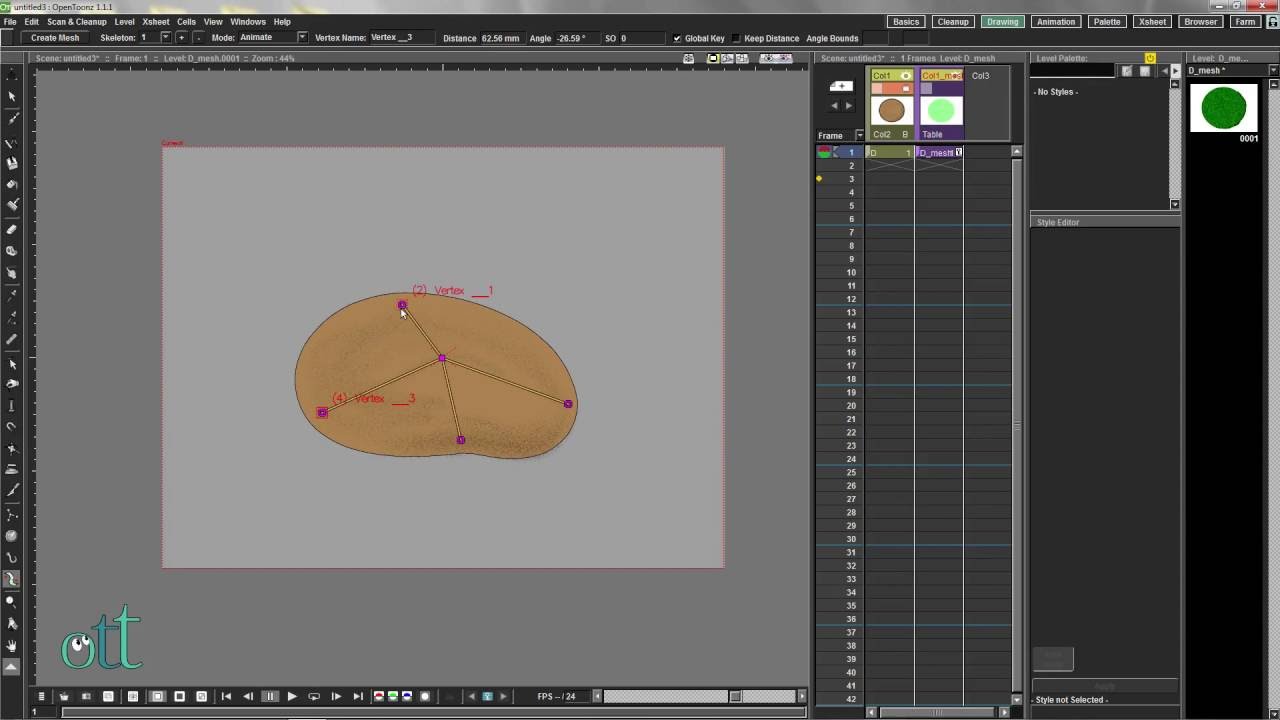The image size is (1280, 720).
Task: Enable the Global Key checkbox
Action: (677, 38)
